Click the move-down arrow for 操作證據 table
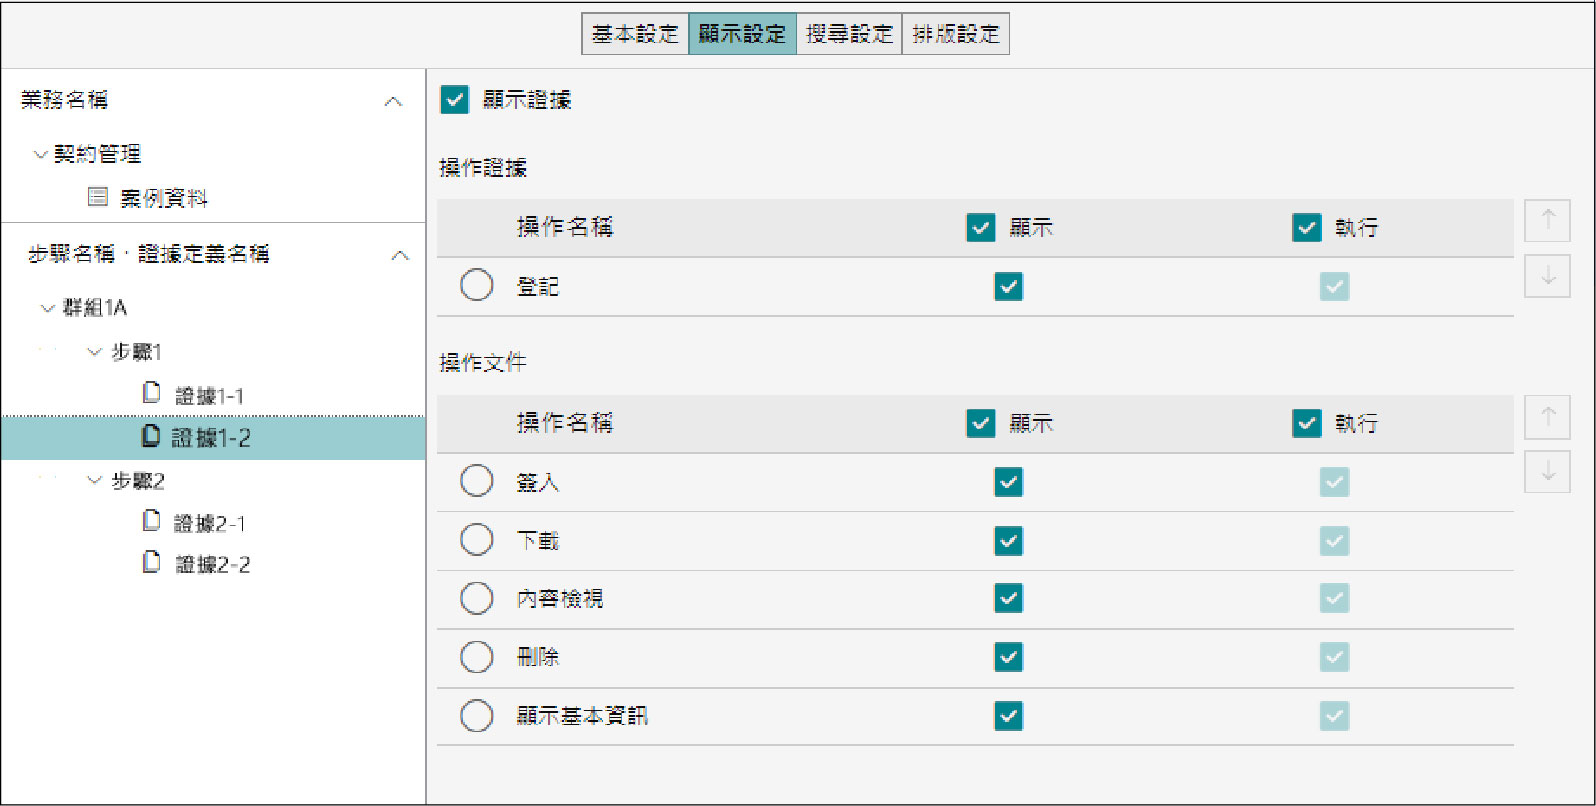This screenshot has height=806, width=1596. click(x=1547, y=276)
